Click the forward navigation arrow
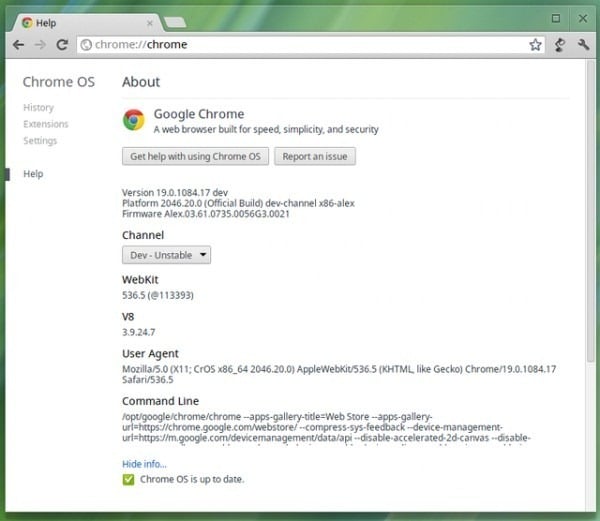Viewport: 600px width, 521px height. pyautogui.click(x=40, y=45)
